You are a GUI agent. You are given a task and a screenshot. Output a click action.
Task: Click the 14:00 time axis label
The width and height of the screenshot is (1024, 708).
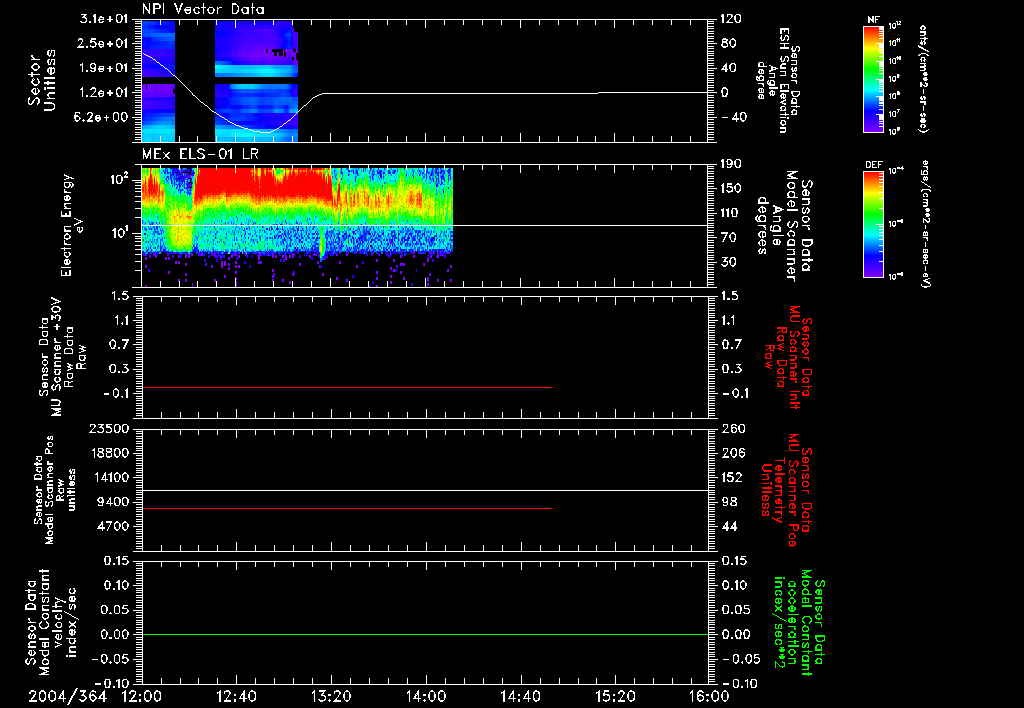click(x=426, y=696)
